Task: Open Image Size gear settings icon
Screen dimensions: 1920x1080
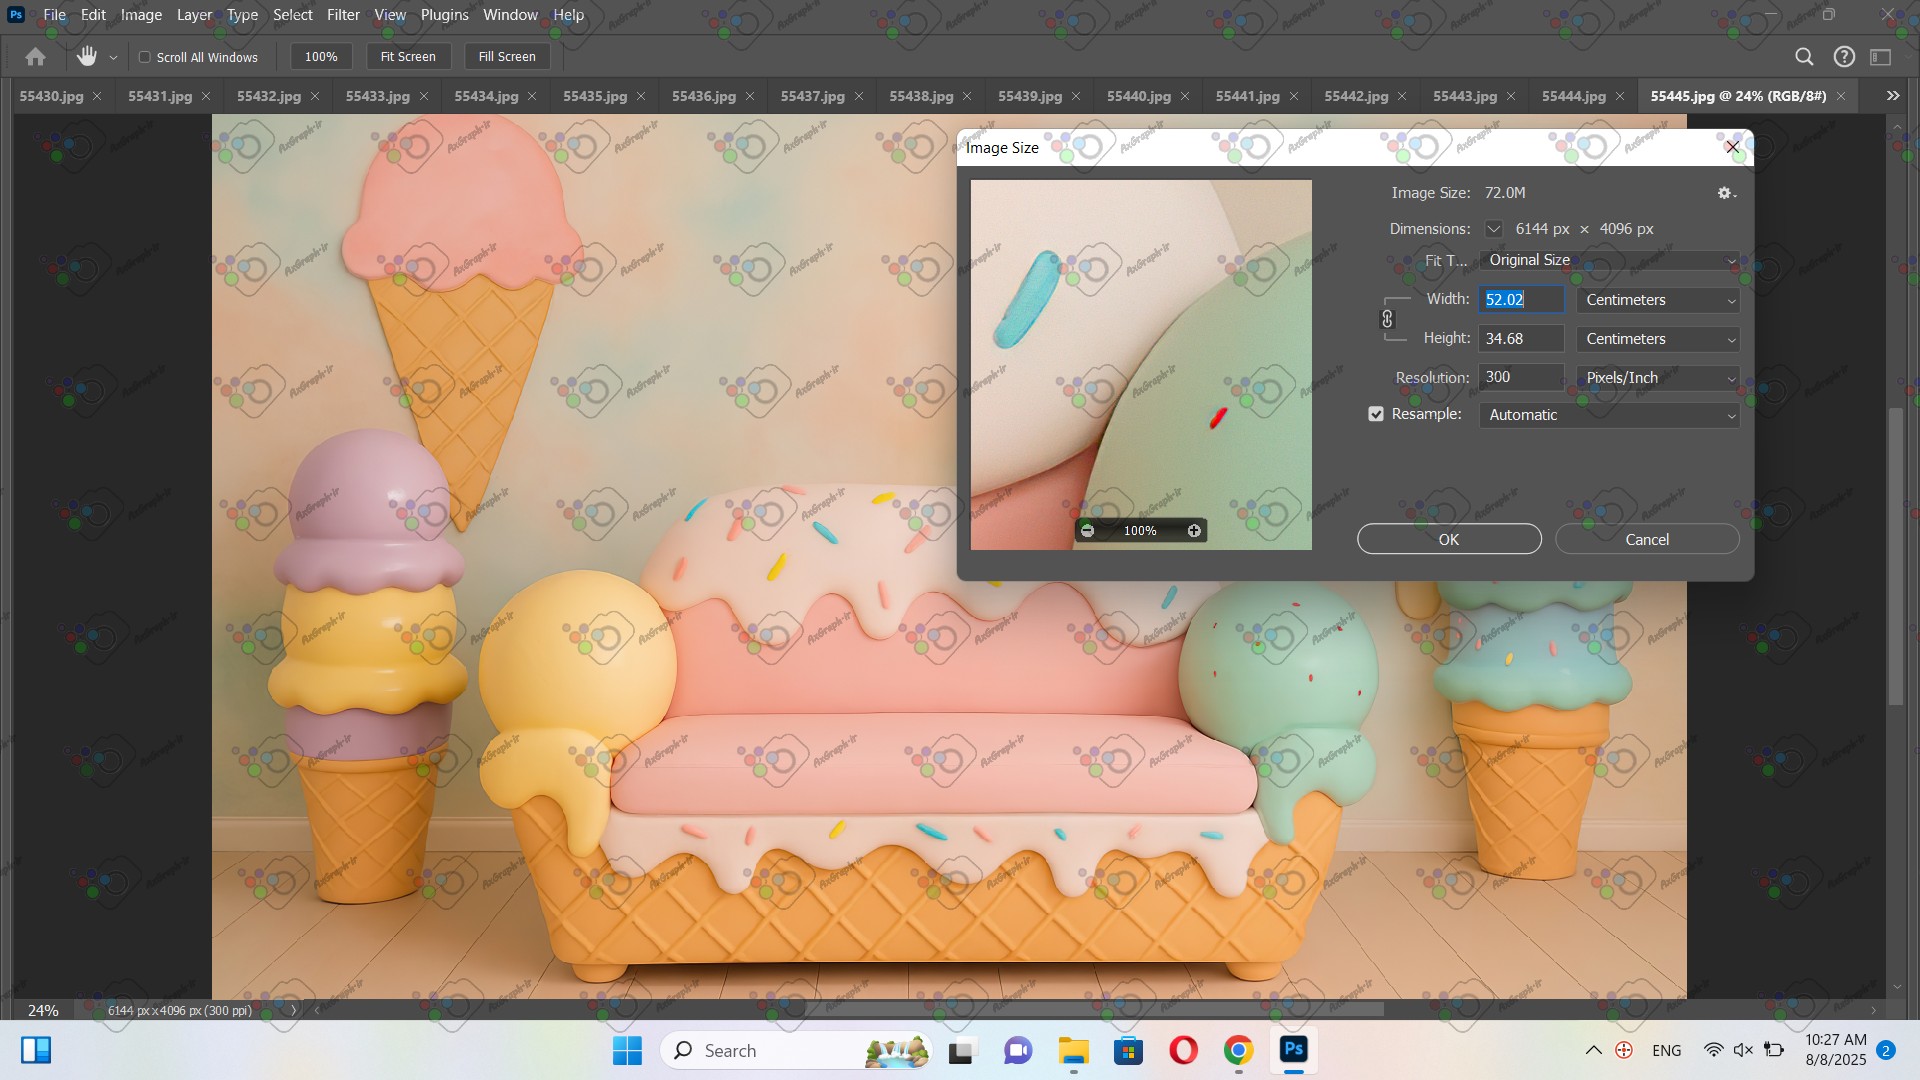Action: pos(1725,193)
